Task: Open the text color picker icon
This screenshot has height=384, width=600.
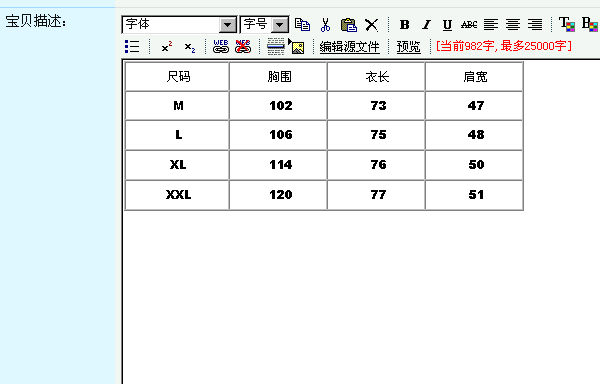Action: point(567,24)
